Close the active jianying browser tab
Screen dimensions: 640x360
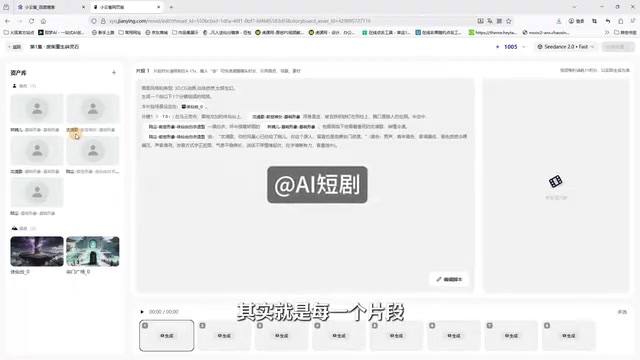point(159,7)
